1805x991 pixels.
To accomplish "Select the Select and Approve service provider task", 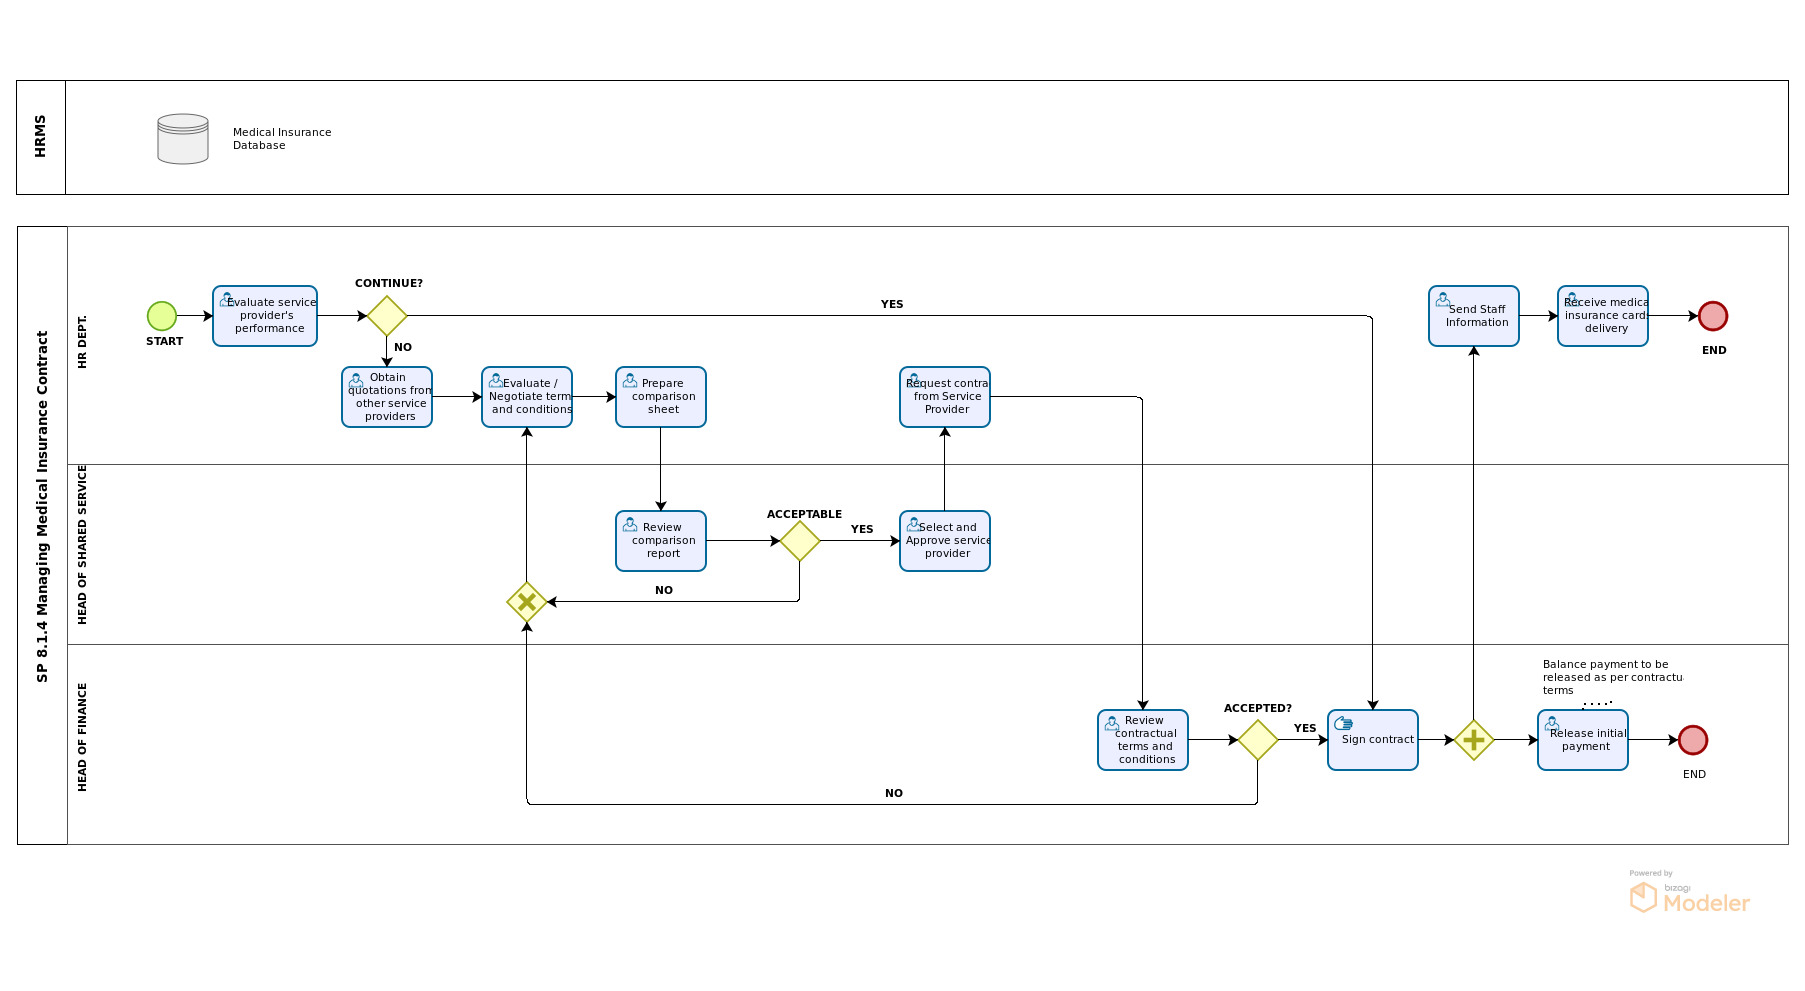I will [x=945, y=541].
